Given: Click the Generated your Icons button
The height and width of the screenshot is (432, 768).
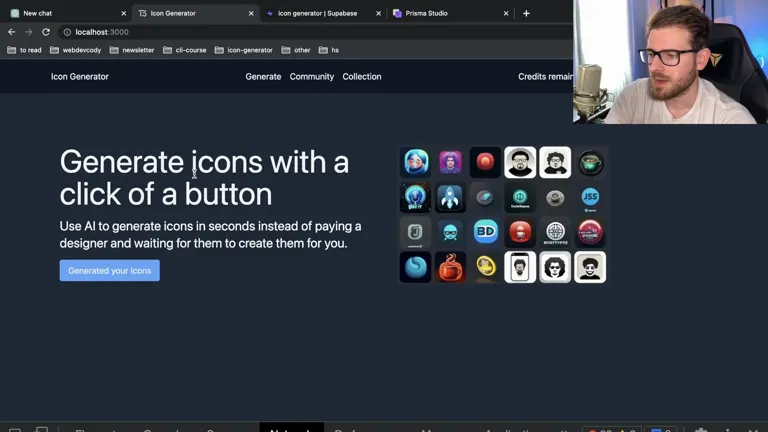Looking at the screenshot, I should pos(110,270).
